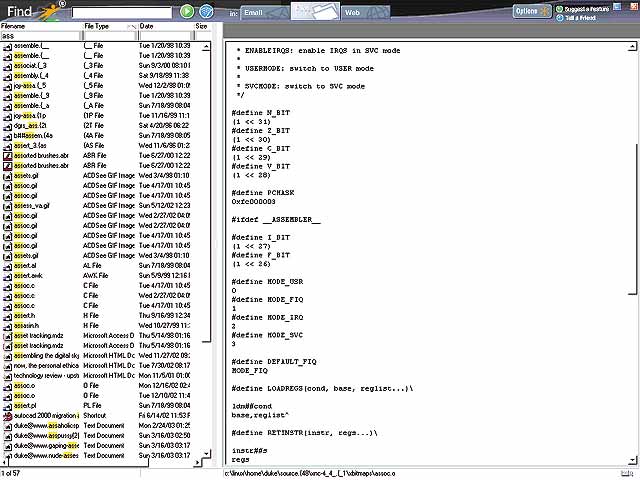
Task: Switch to the Email search tab
Action: (x=264, y=13)
